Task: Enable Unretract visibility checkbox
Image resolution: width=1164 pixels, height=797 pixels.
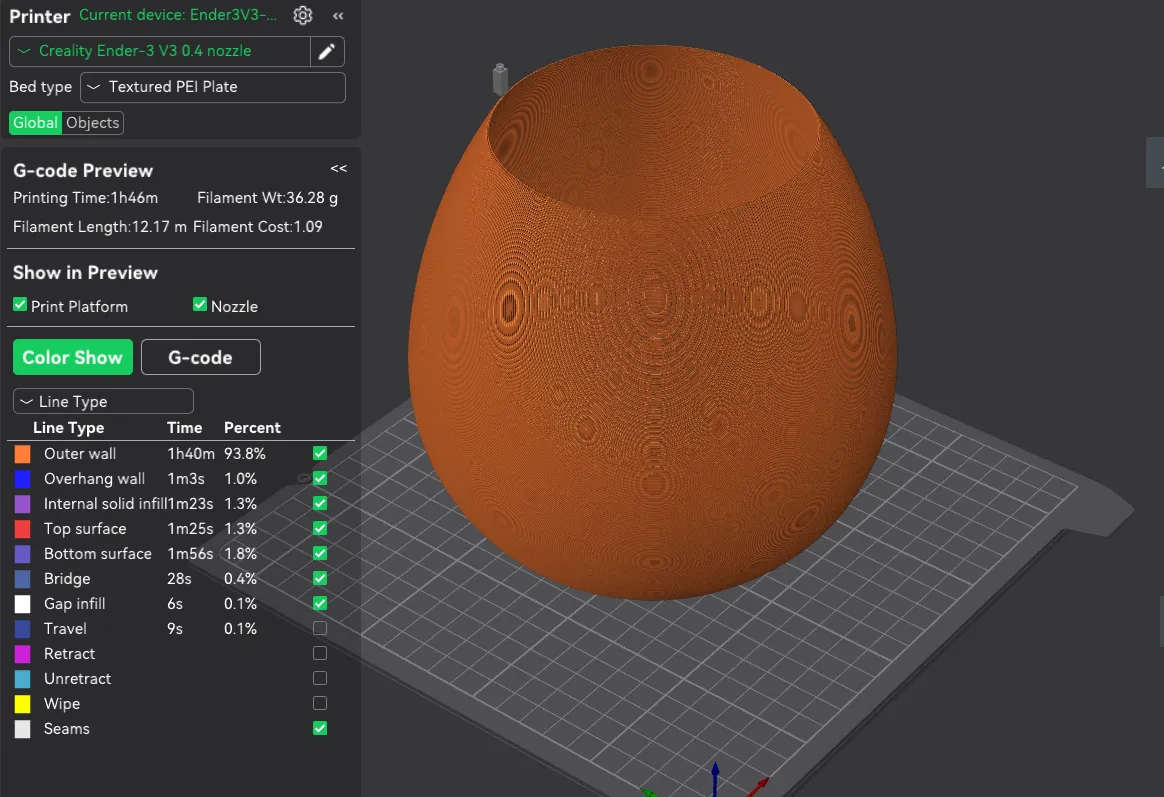Action: point(320,678)
